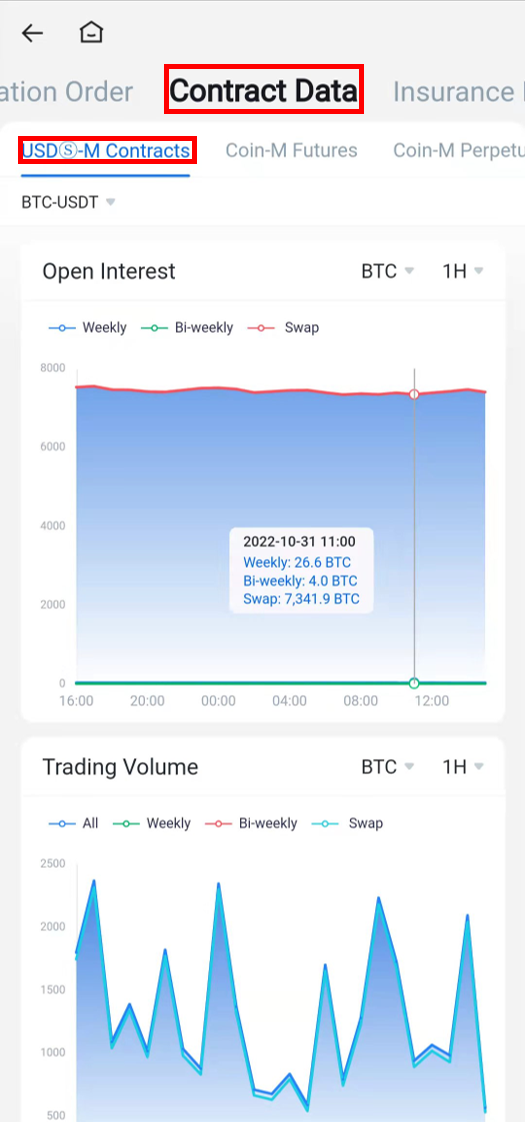This screenshot has height=1122, width=525.
Task: Toggle Bi-weekly series in Trading Volume legend
Action: 251,824
